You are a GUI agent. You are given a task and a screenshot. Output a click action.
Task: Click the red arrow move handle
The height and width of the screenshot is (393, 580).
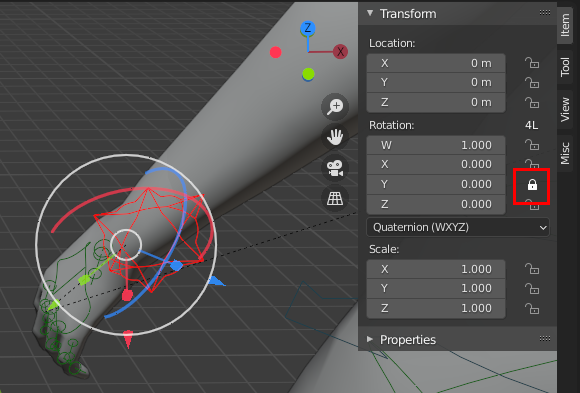point(128,339)
